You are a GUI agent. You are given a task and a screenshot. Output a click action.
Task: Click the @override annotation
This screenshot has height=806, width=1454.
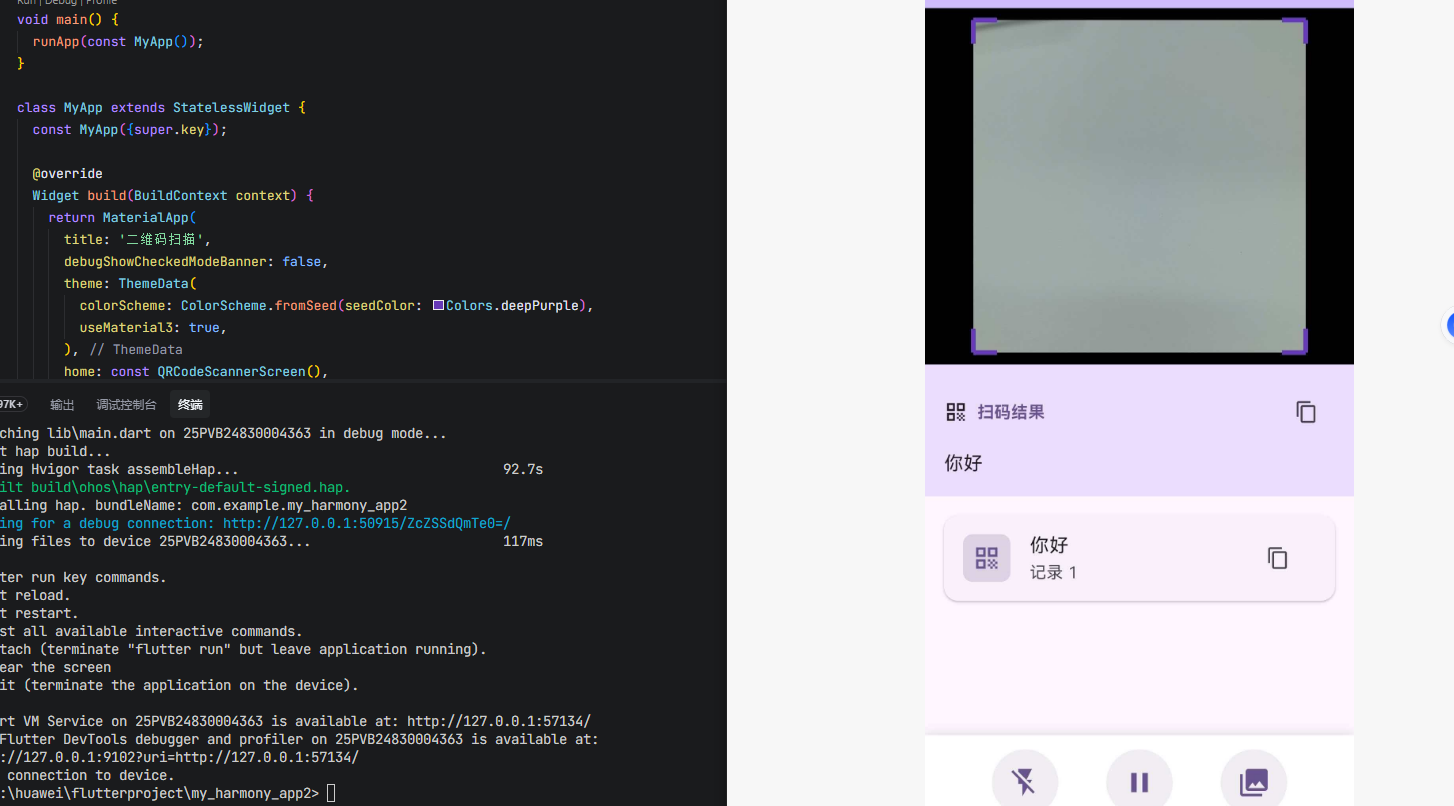pos(67,173)
